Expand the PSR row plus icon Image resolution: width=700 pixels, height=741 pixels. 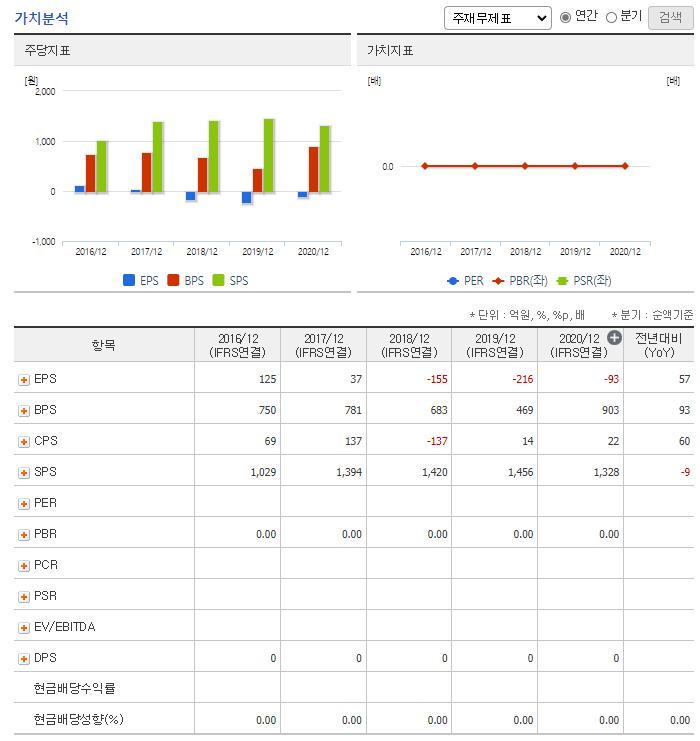coord(24,597)
